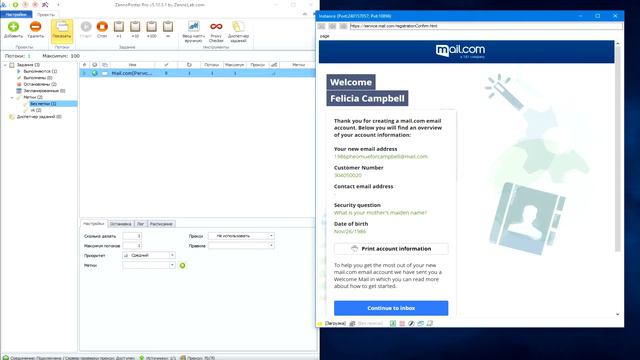Open the Остановка lower panel tab
This screenshot has height=360, width=640.
(x=120, y=224)
